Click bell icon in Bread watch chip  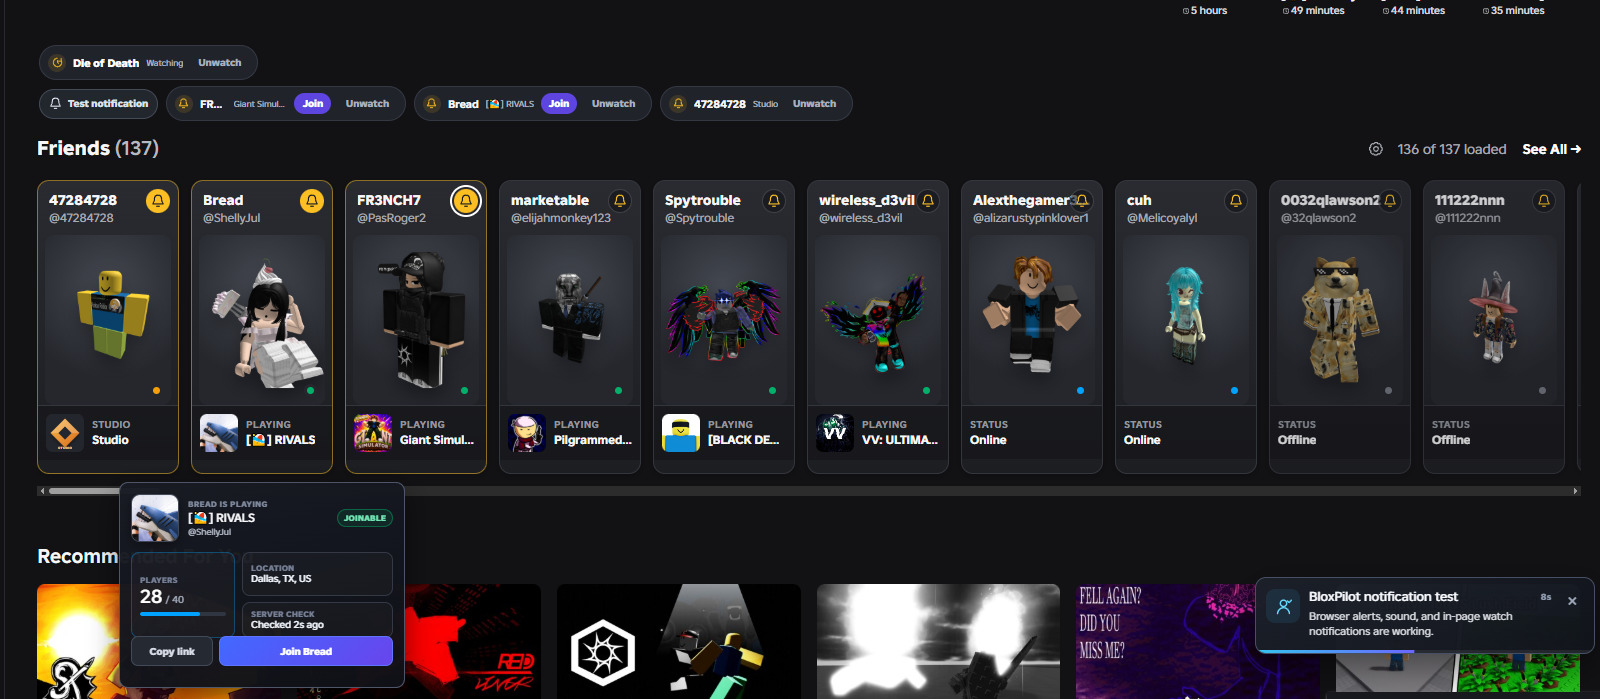click(x=432, y=104)
